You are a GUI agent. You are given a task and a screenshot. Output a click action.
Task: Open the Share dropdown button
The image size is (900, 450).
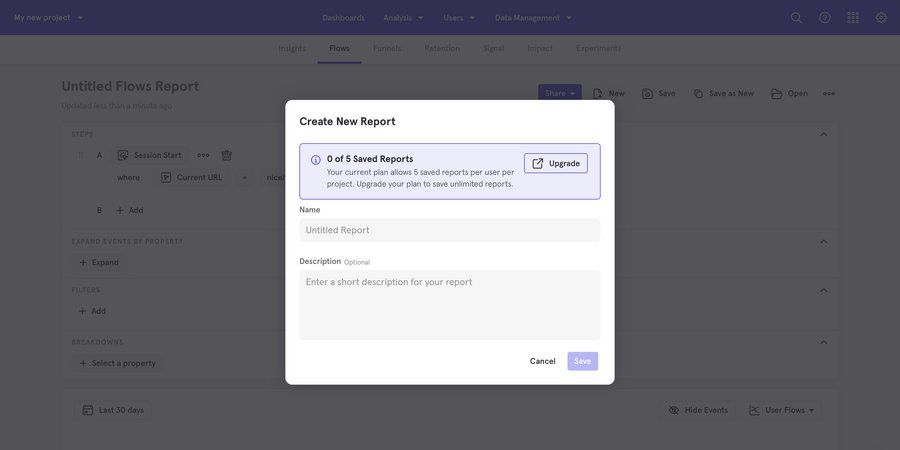560,94
